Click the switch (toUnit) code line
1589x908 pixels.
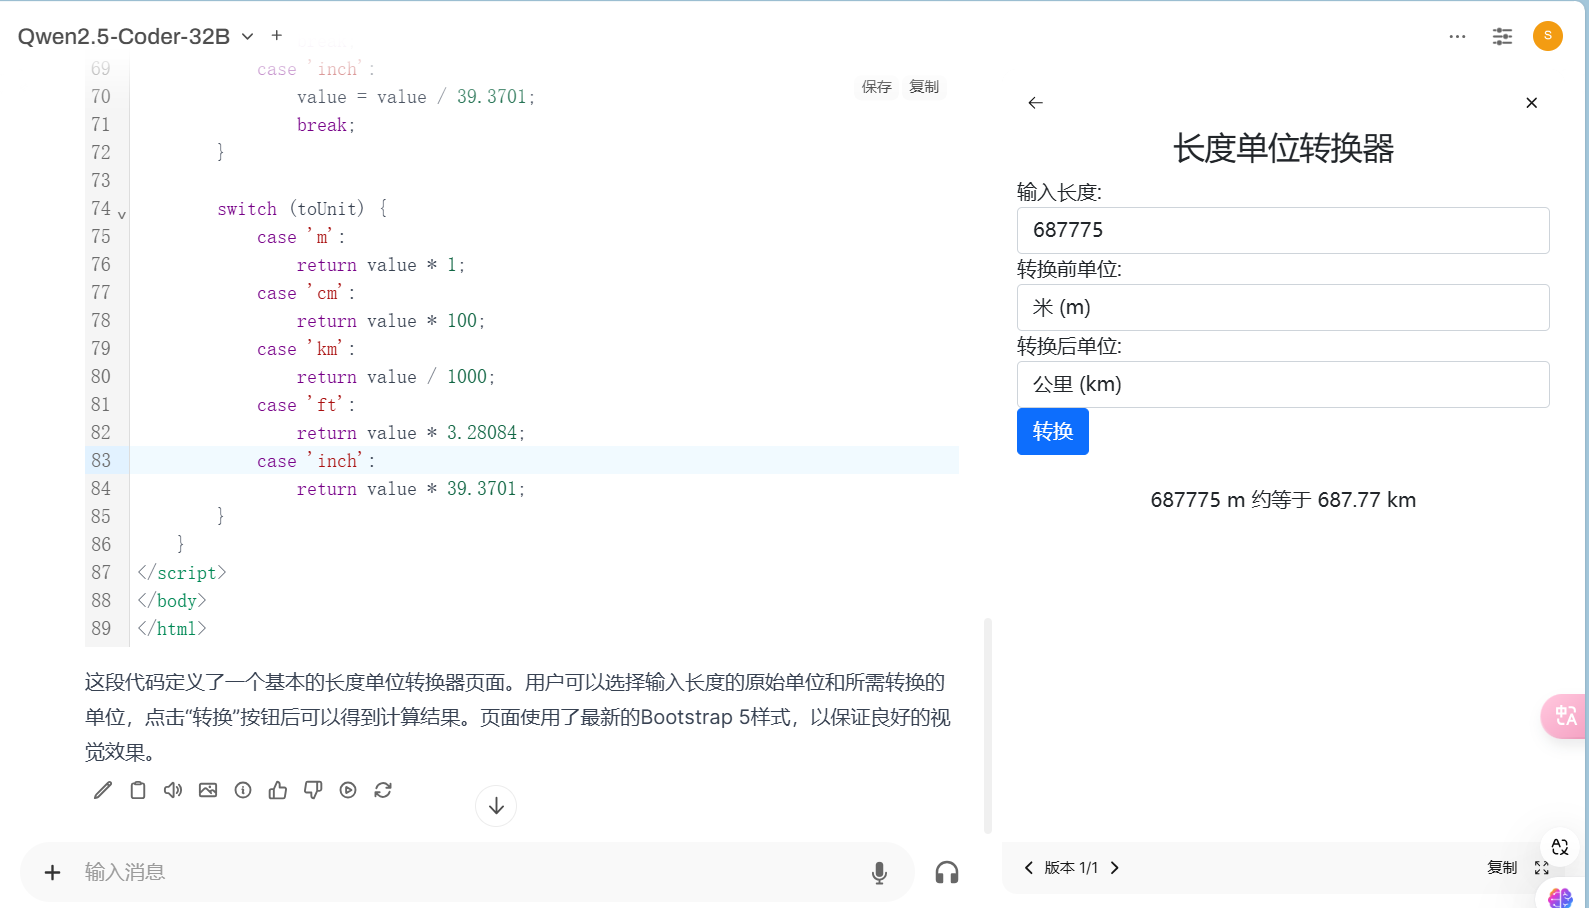click(302, 209)
